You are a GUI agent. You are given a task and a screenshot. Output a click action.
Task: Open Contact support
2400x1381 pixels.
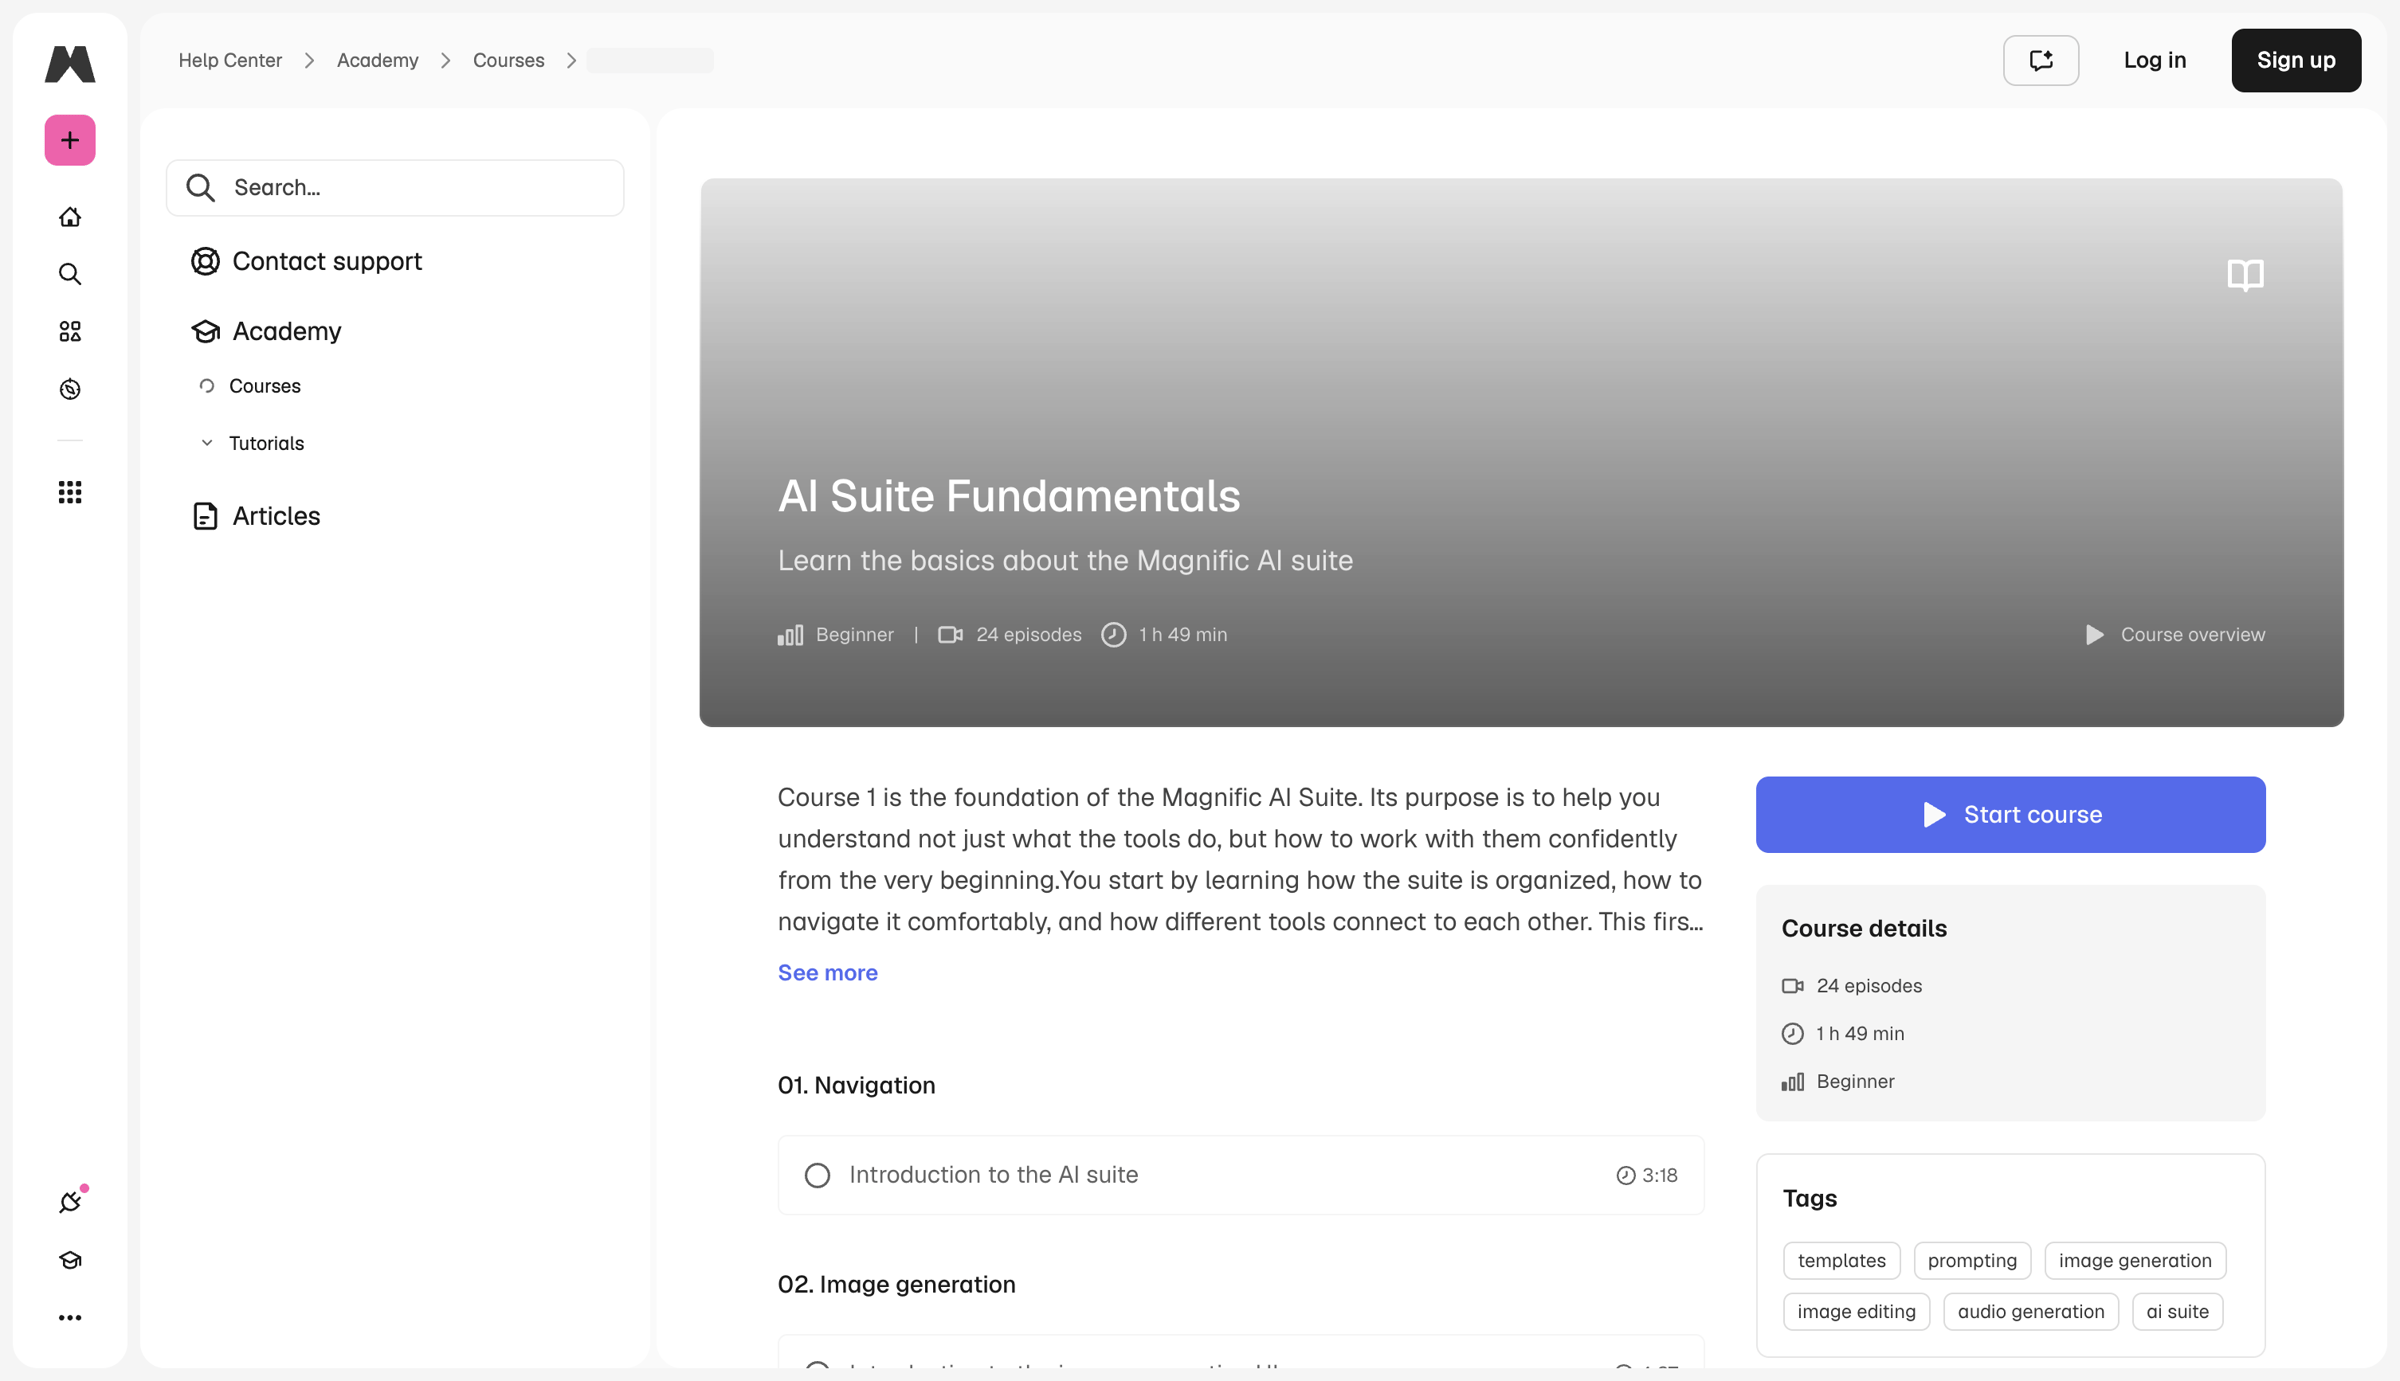tap(327, 261)
